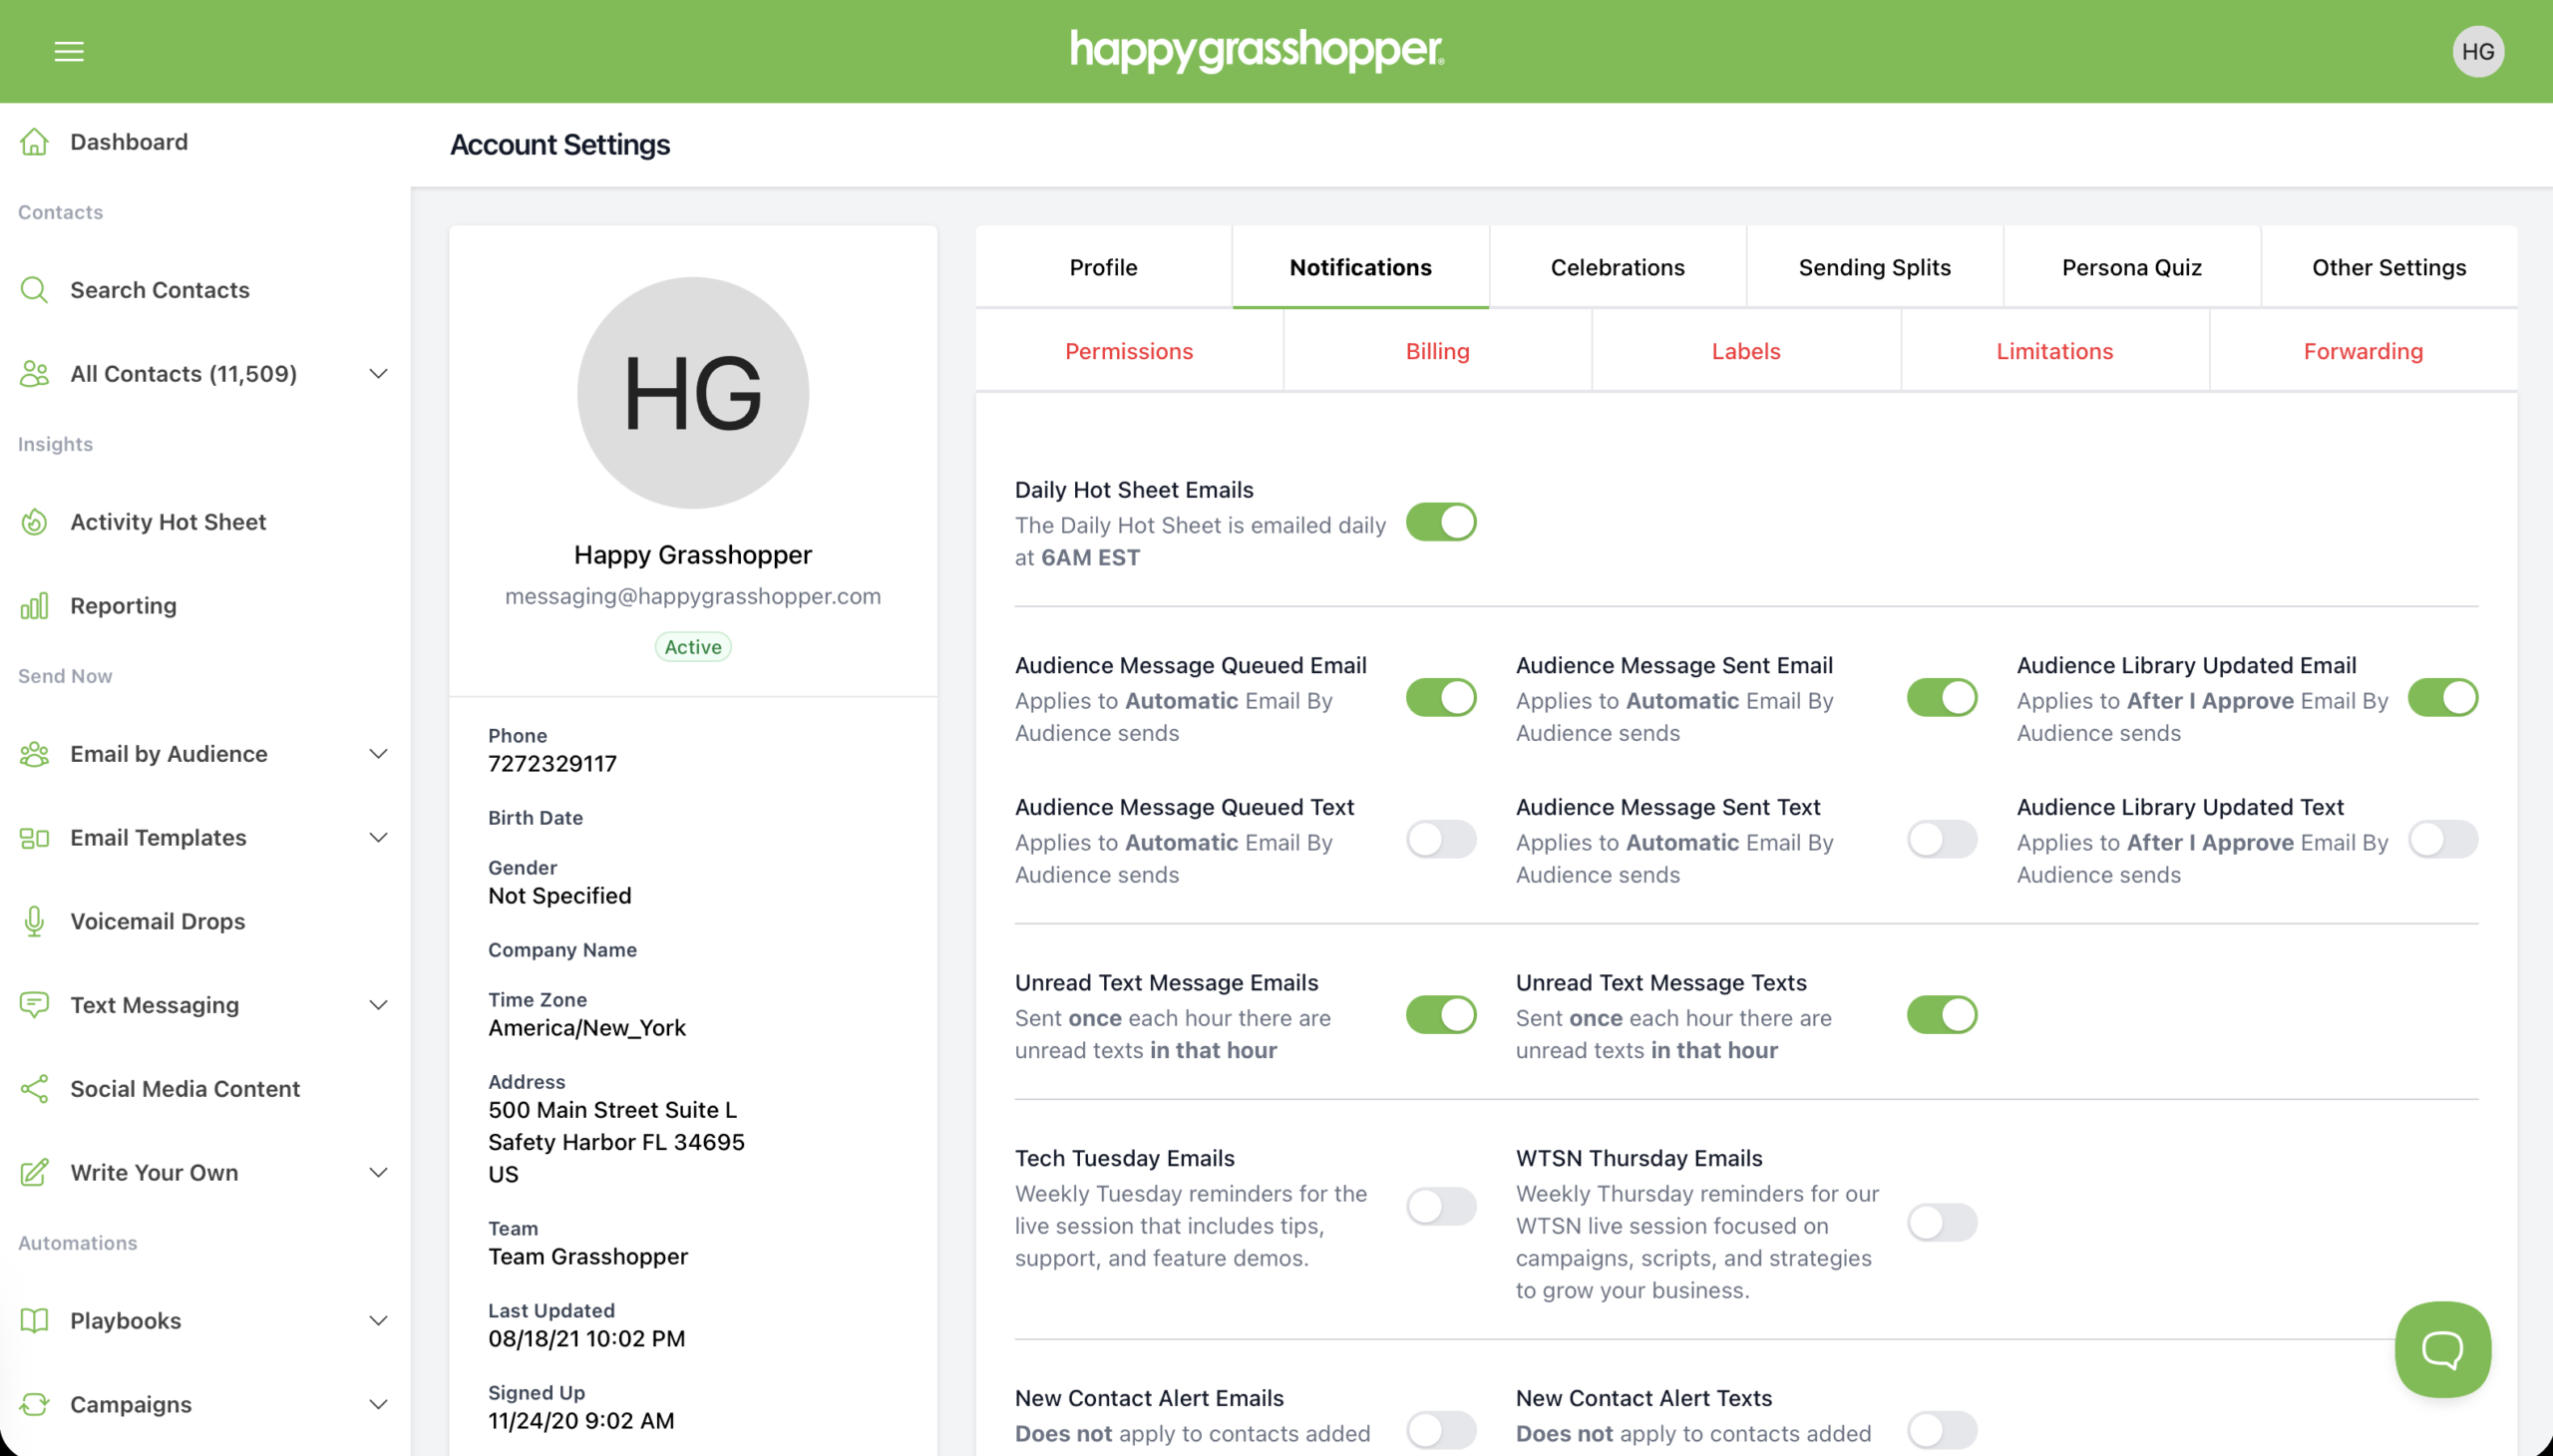Image resolution: width=2553 pixels, height=1456 pixels.
Task: Click the Search Contacts magnifier icon
Action: point(34,290)
